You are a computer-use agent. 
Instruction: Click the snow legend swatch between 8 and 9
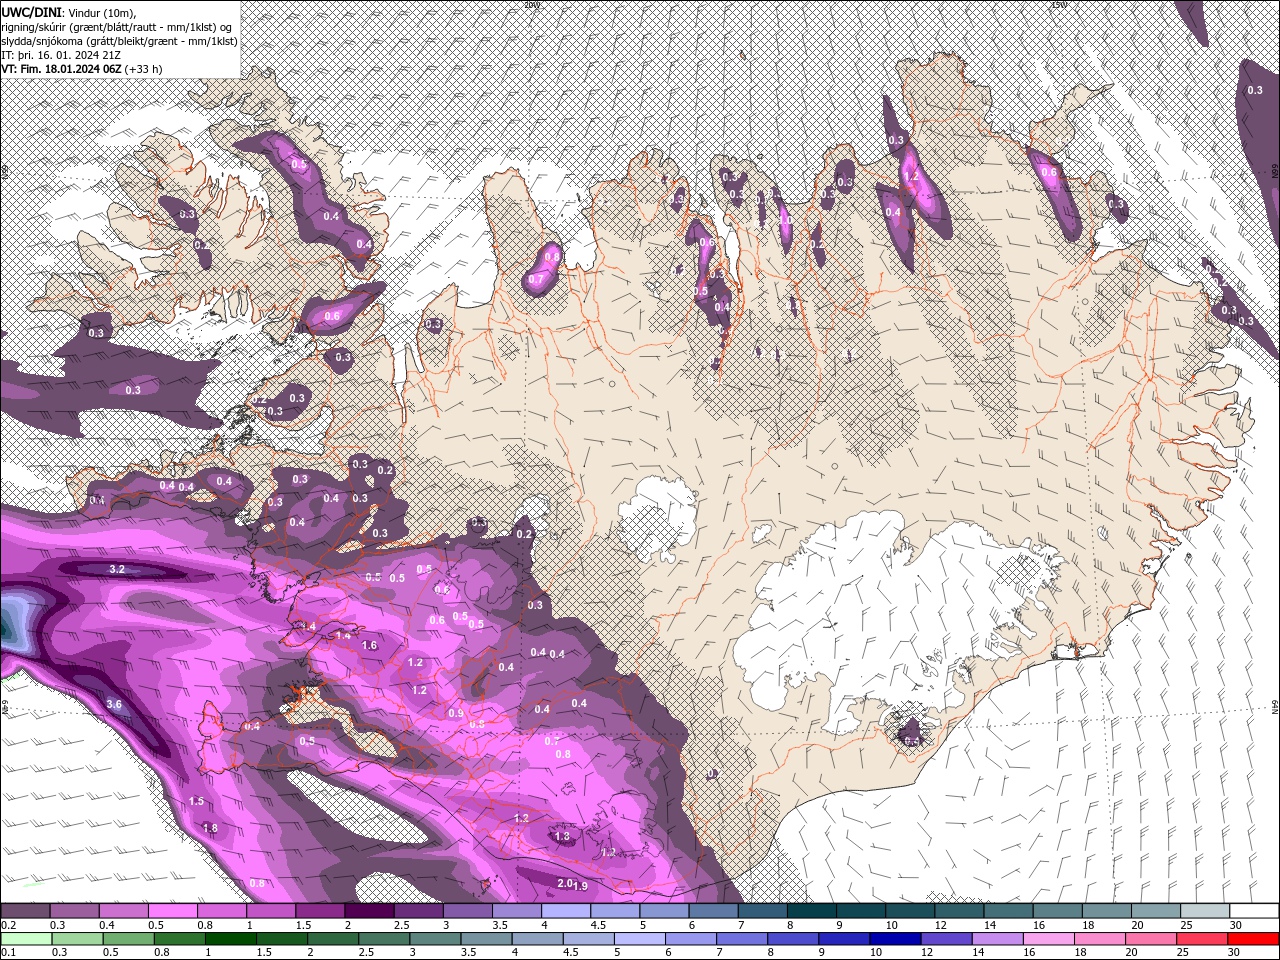coord(812,911)
